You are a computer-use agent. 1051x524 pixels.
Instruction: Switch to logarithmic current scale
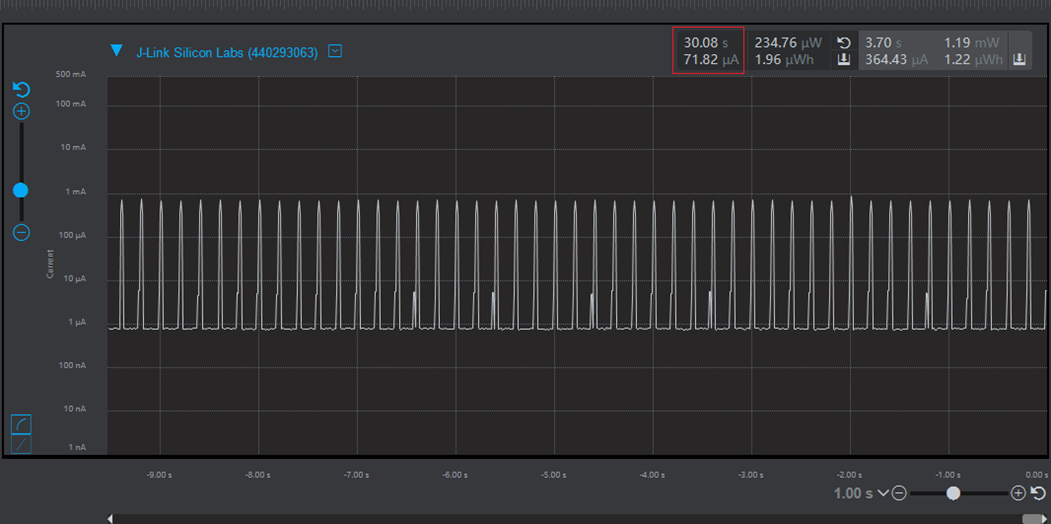click(x=21, y=424)
